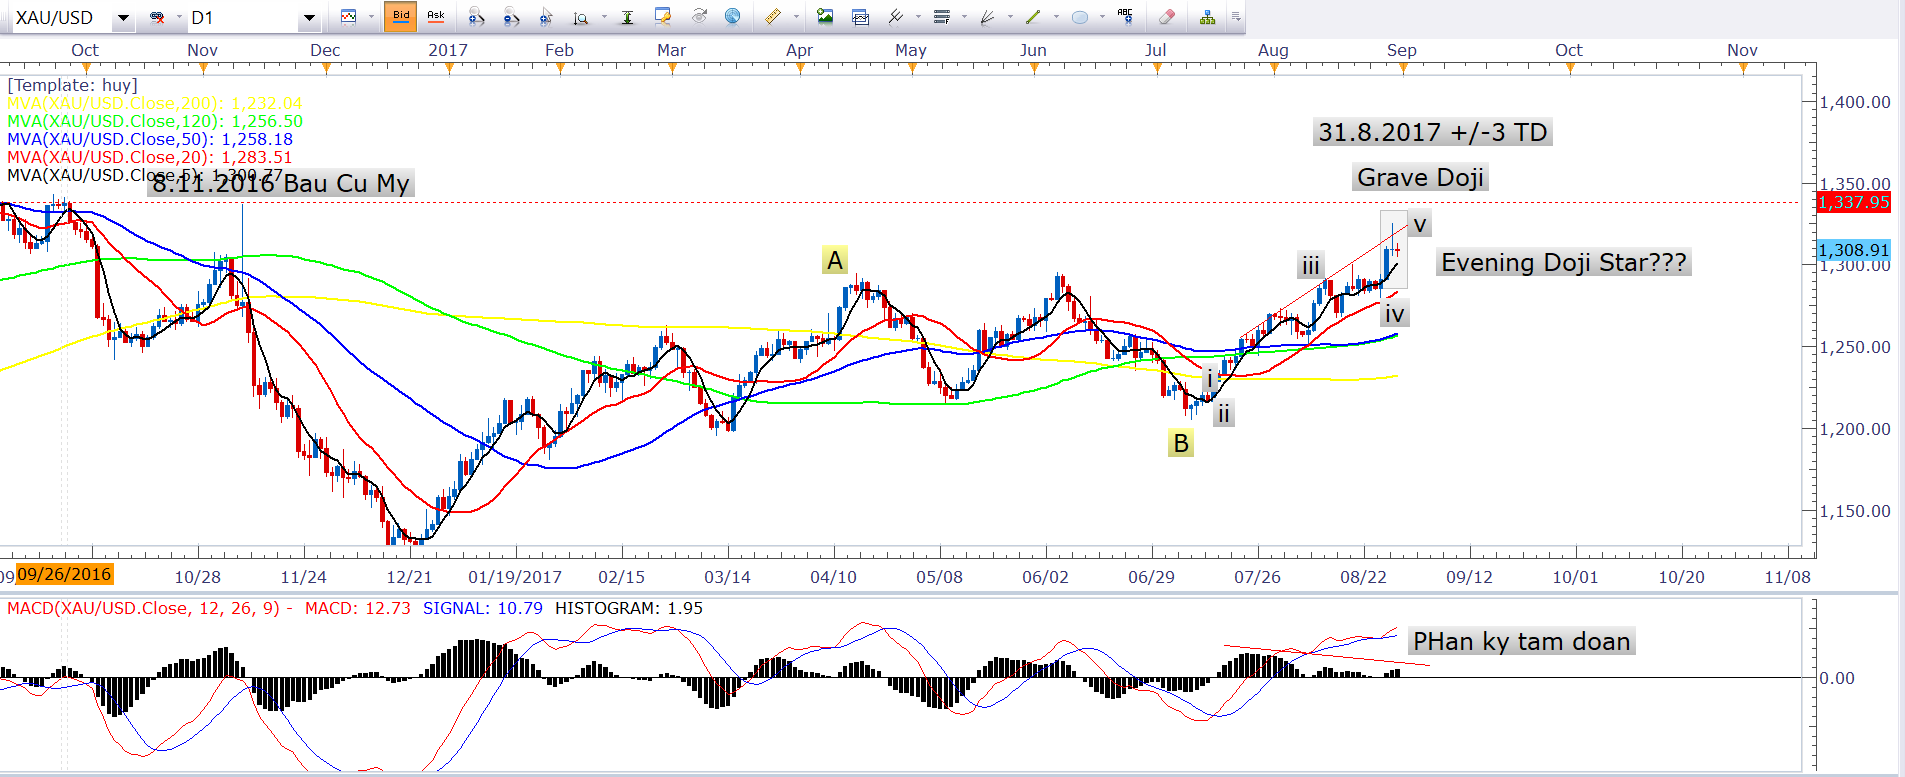
Task: Click the Evening Doji Star??? annotation
Action: (x=1563, y=263)
